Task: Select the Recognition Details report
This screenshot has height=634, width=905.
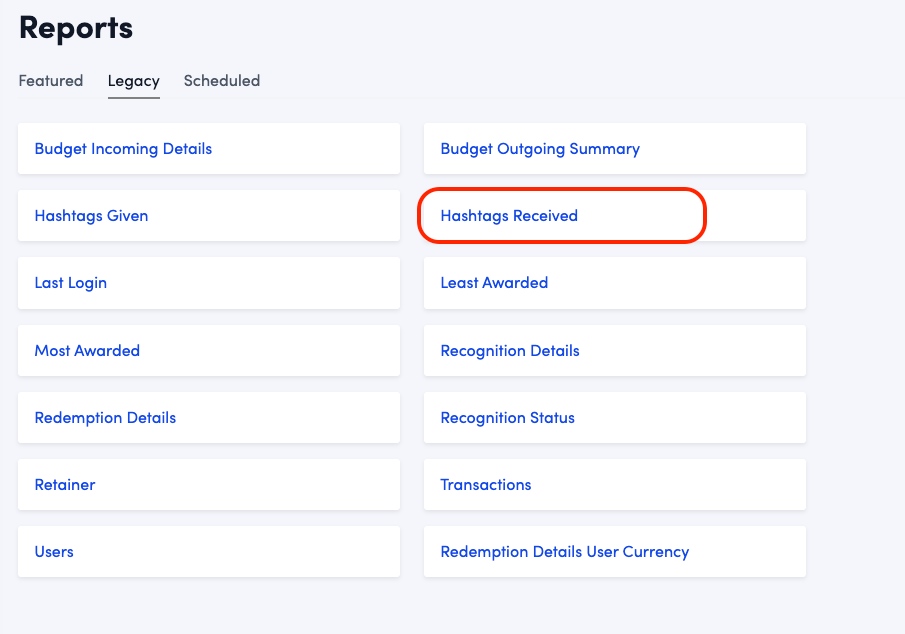Action: (509, 351)
